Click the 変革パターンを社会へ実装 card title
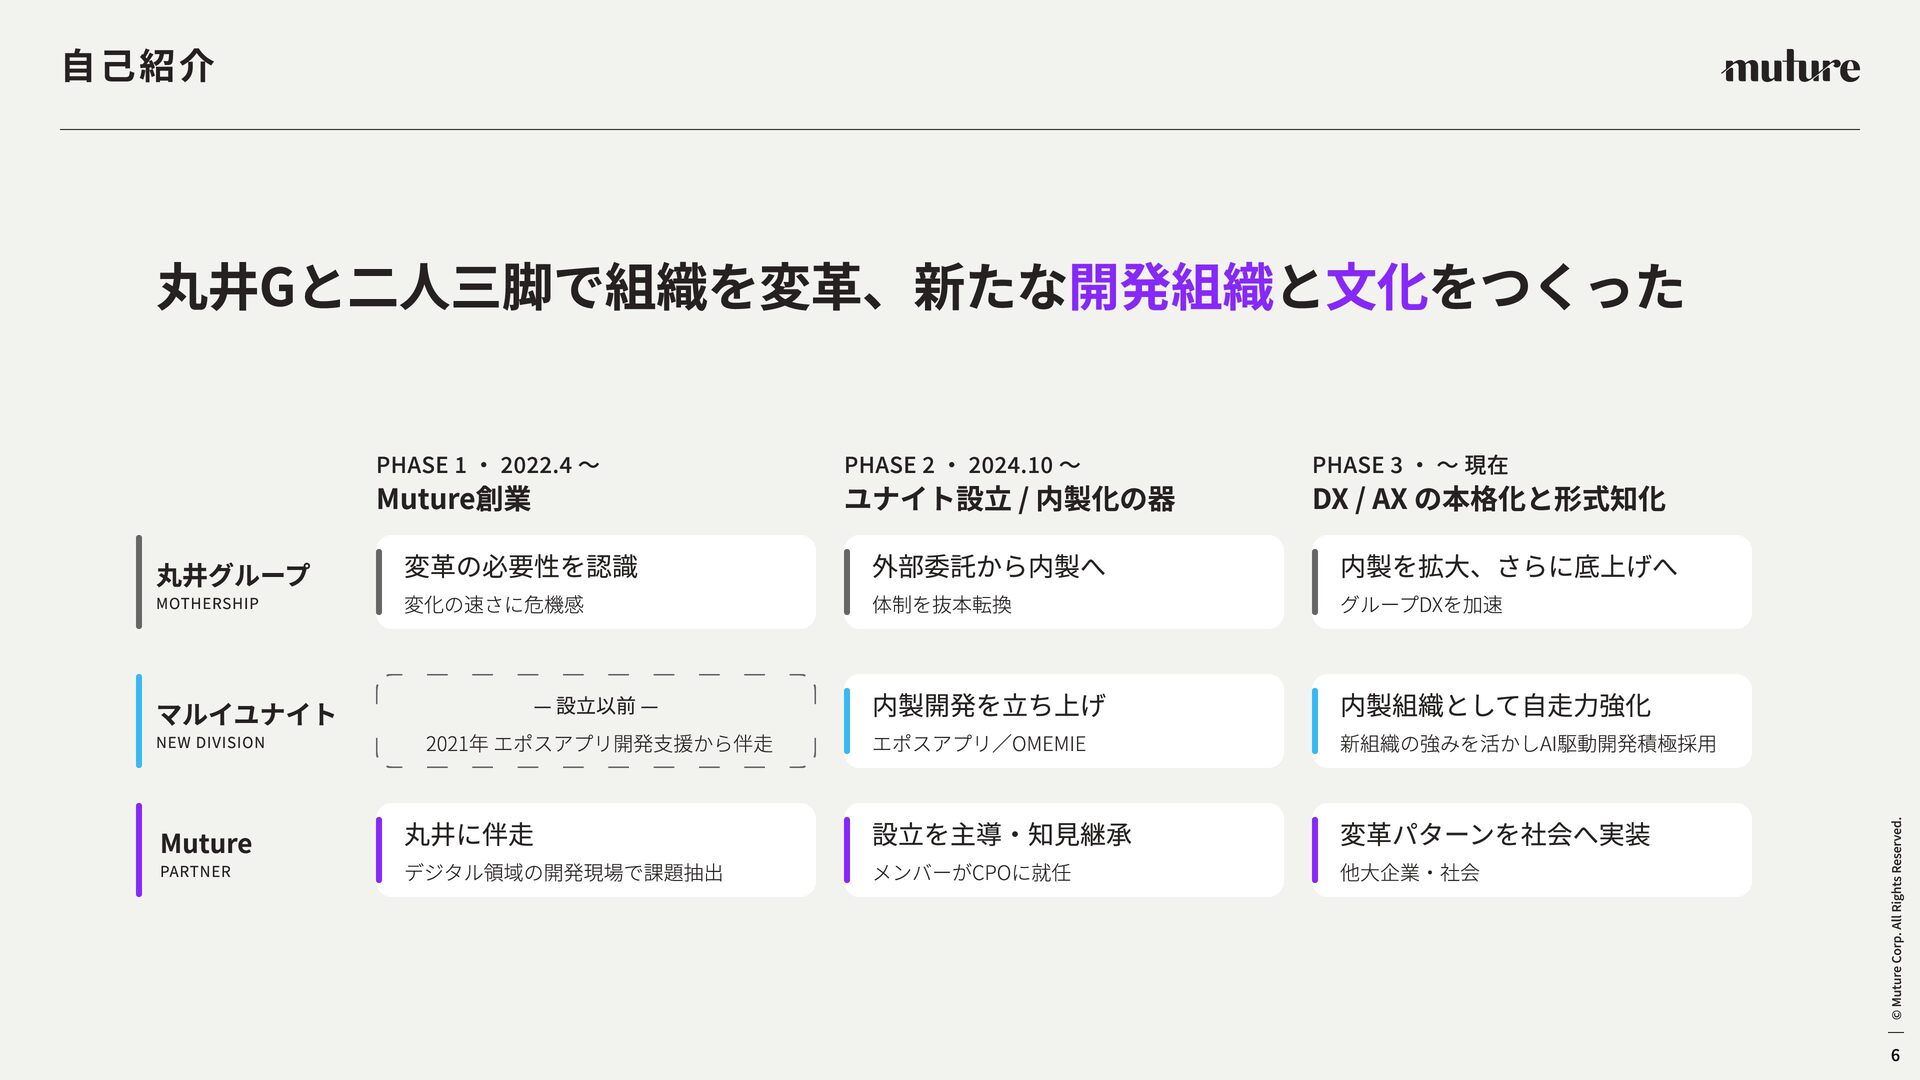 pyautogui.click(x=1495, y=835)
